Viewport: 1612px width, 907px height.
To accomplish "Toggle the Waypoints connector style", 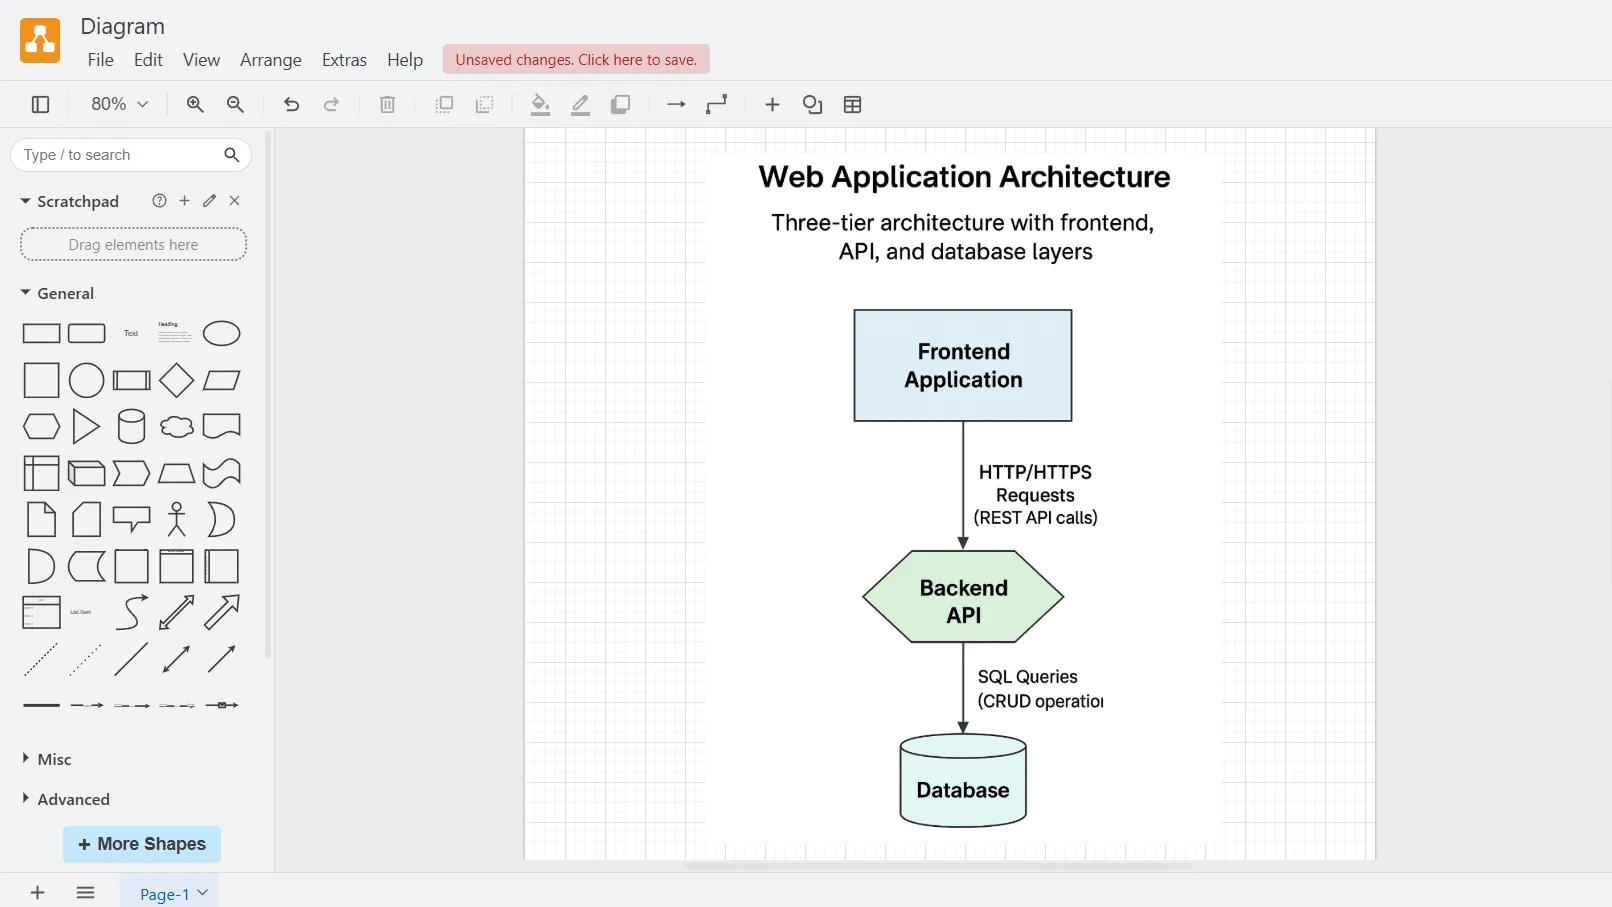I will click(x=716, y=104).
